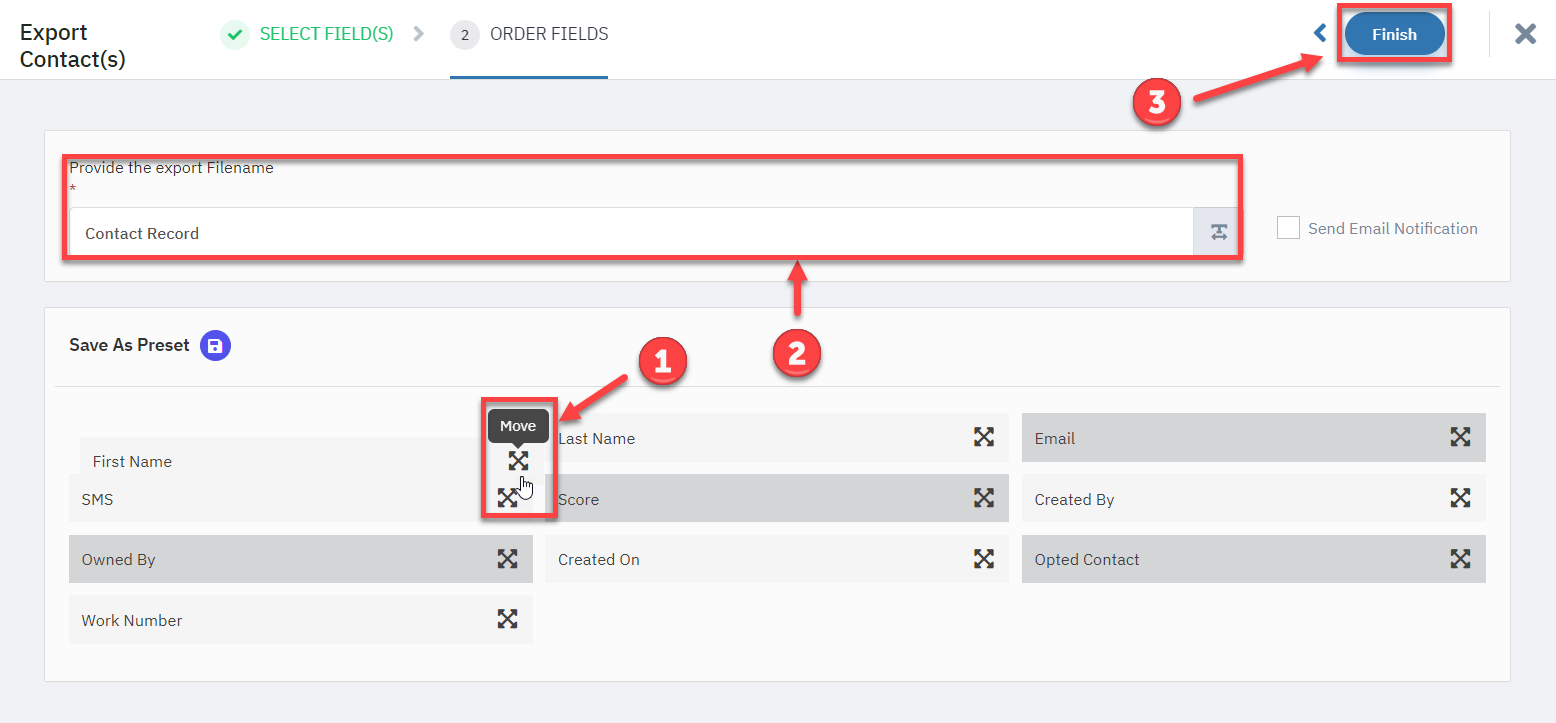The height and width of the screenshot is (723, 1556).
Task: Click the move icon on Last Name field
Action: pyautogui.click(x=984, y=437)
